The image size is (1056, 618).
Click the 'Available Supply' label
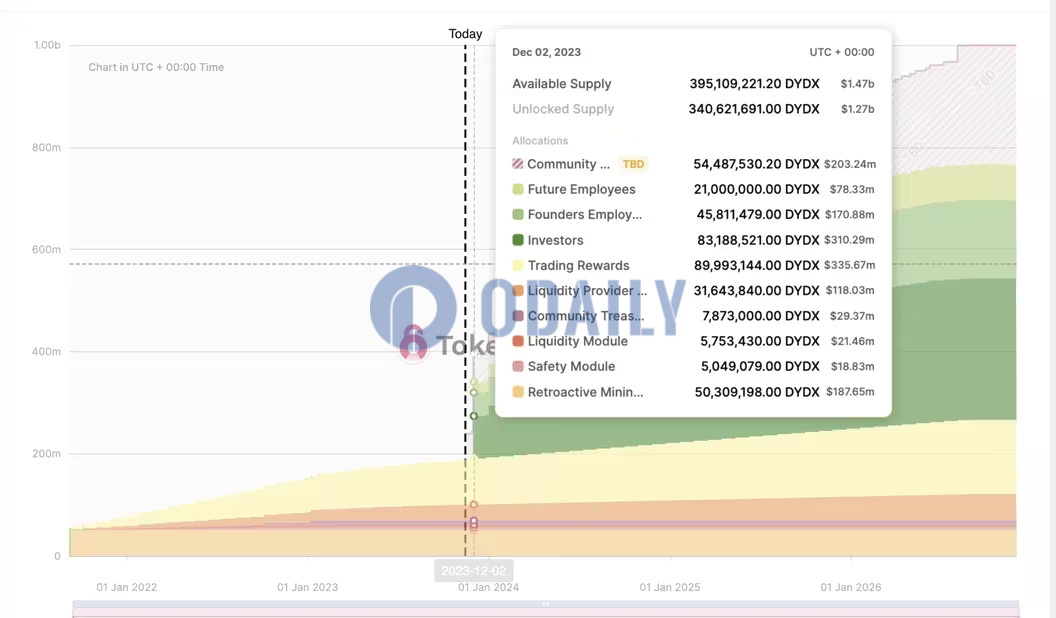pos(562,83)
